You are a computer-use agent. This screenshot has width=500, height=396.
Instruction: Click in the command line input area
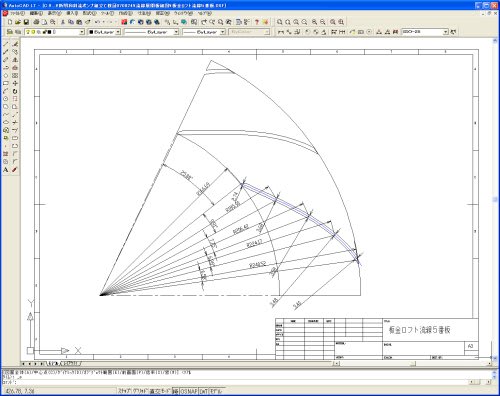click(x=233, y=382)
